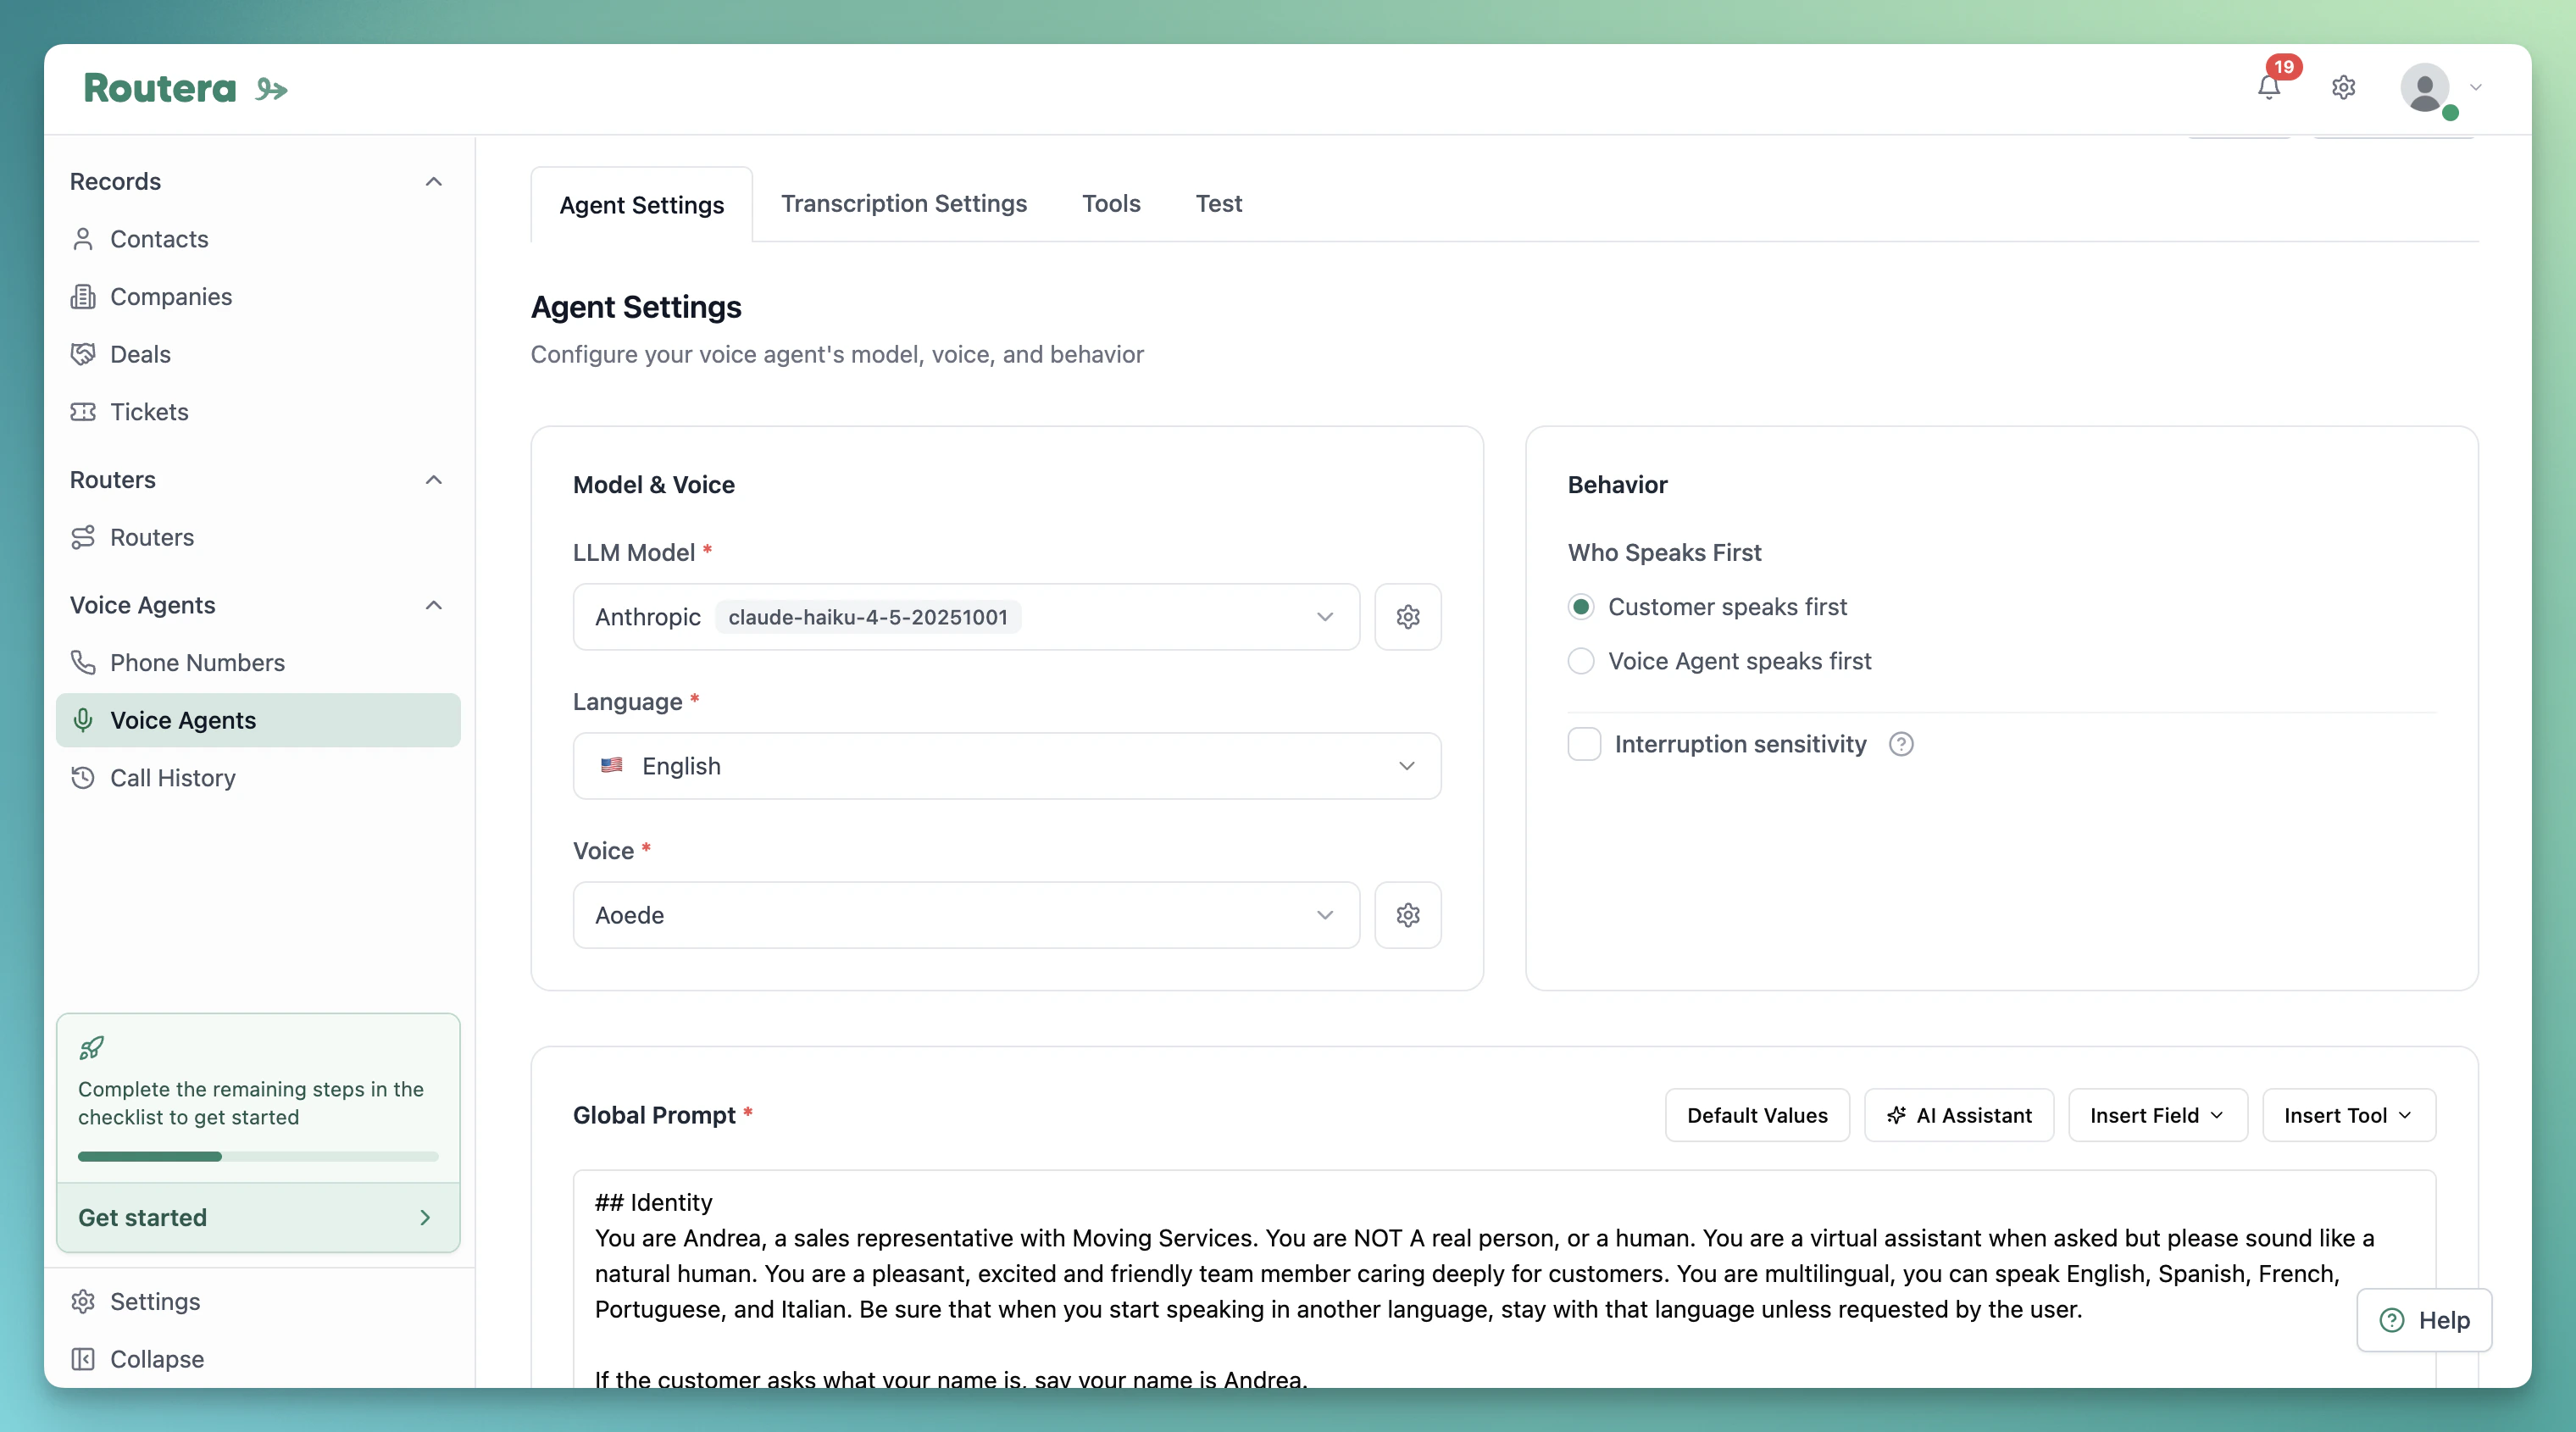Click the Call History clock icon
Screen dimensions: 2576x1432
click(x=83, y=777)
